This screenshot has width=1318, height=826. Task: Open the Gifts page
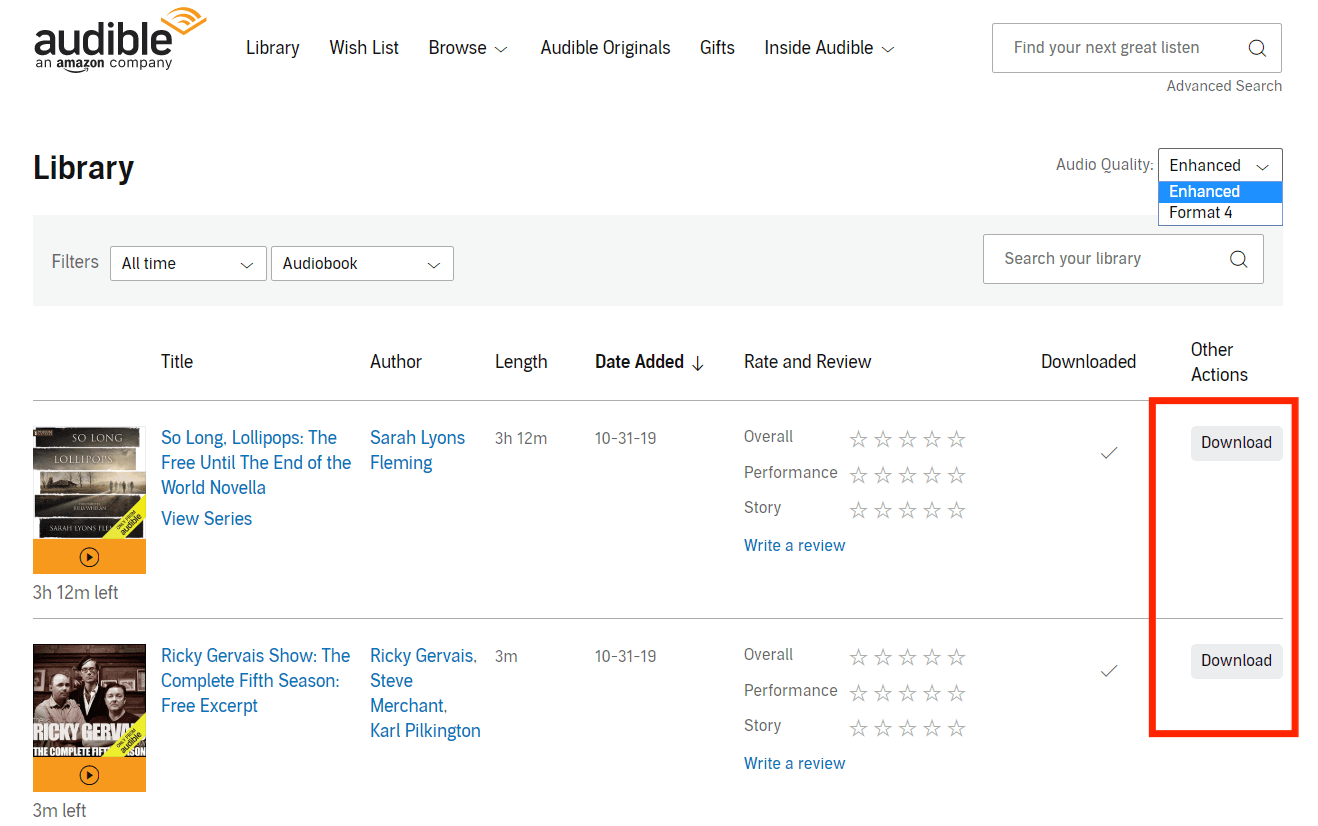tap(717, 48)
